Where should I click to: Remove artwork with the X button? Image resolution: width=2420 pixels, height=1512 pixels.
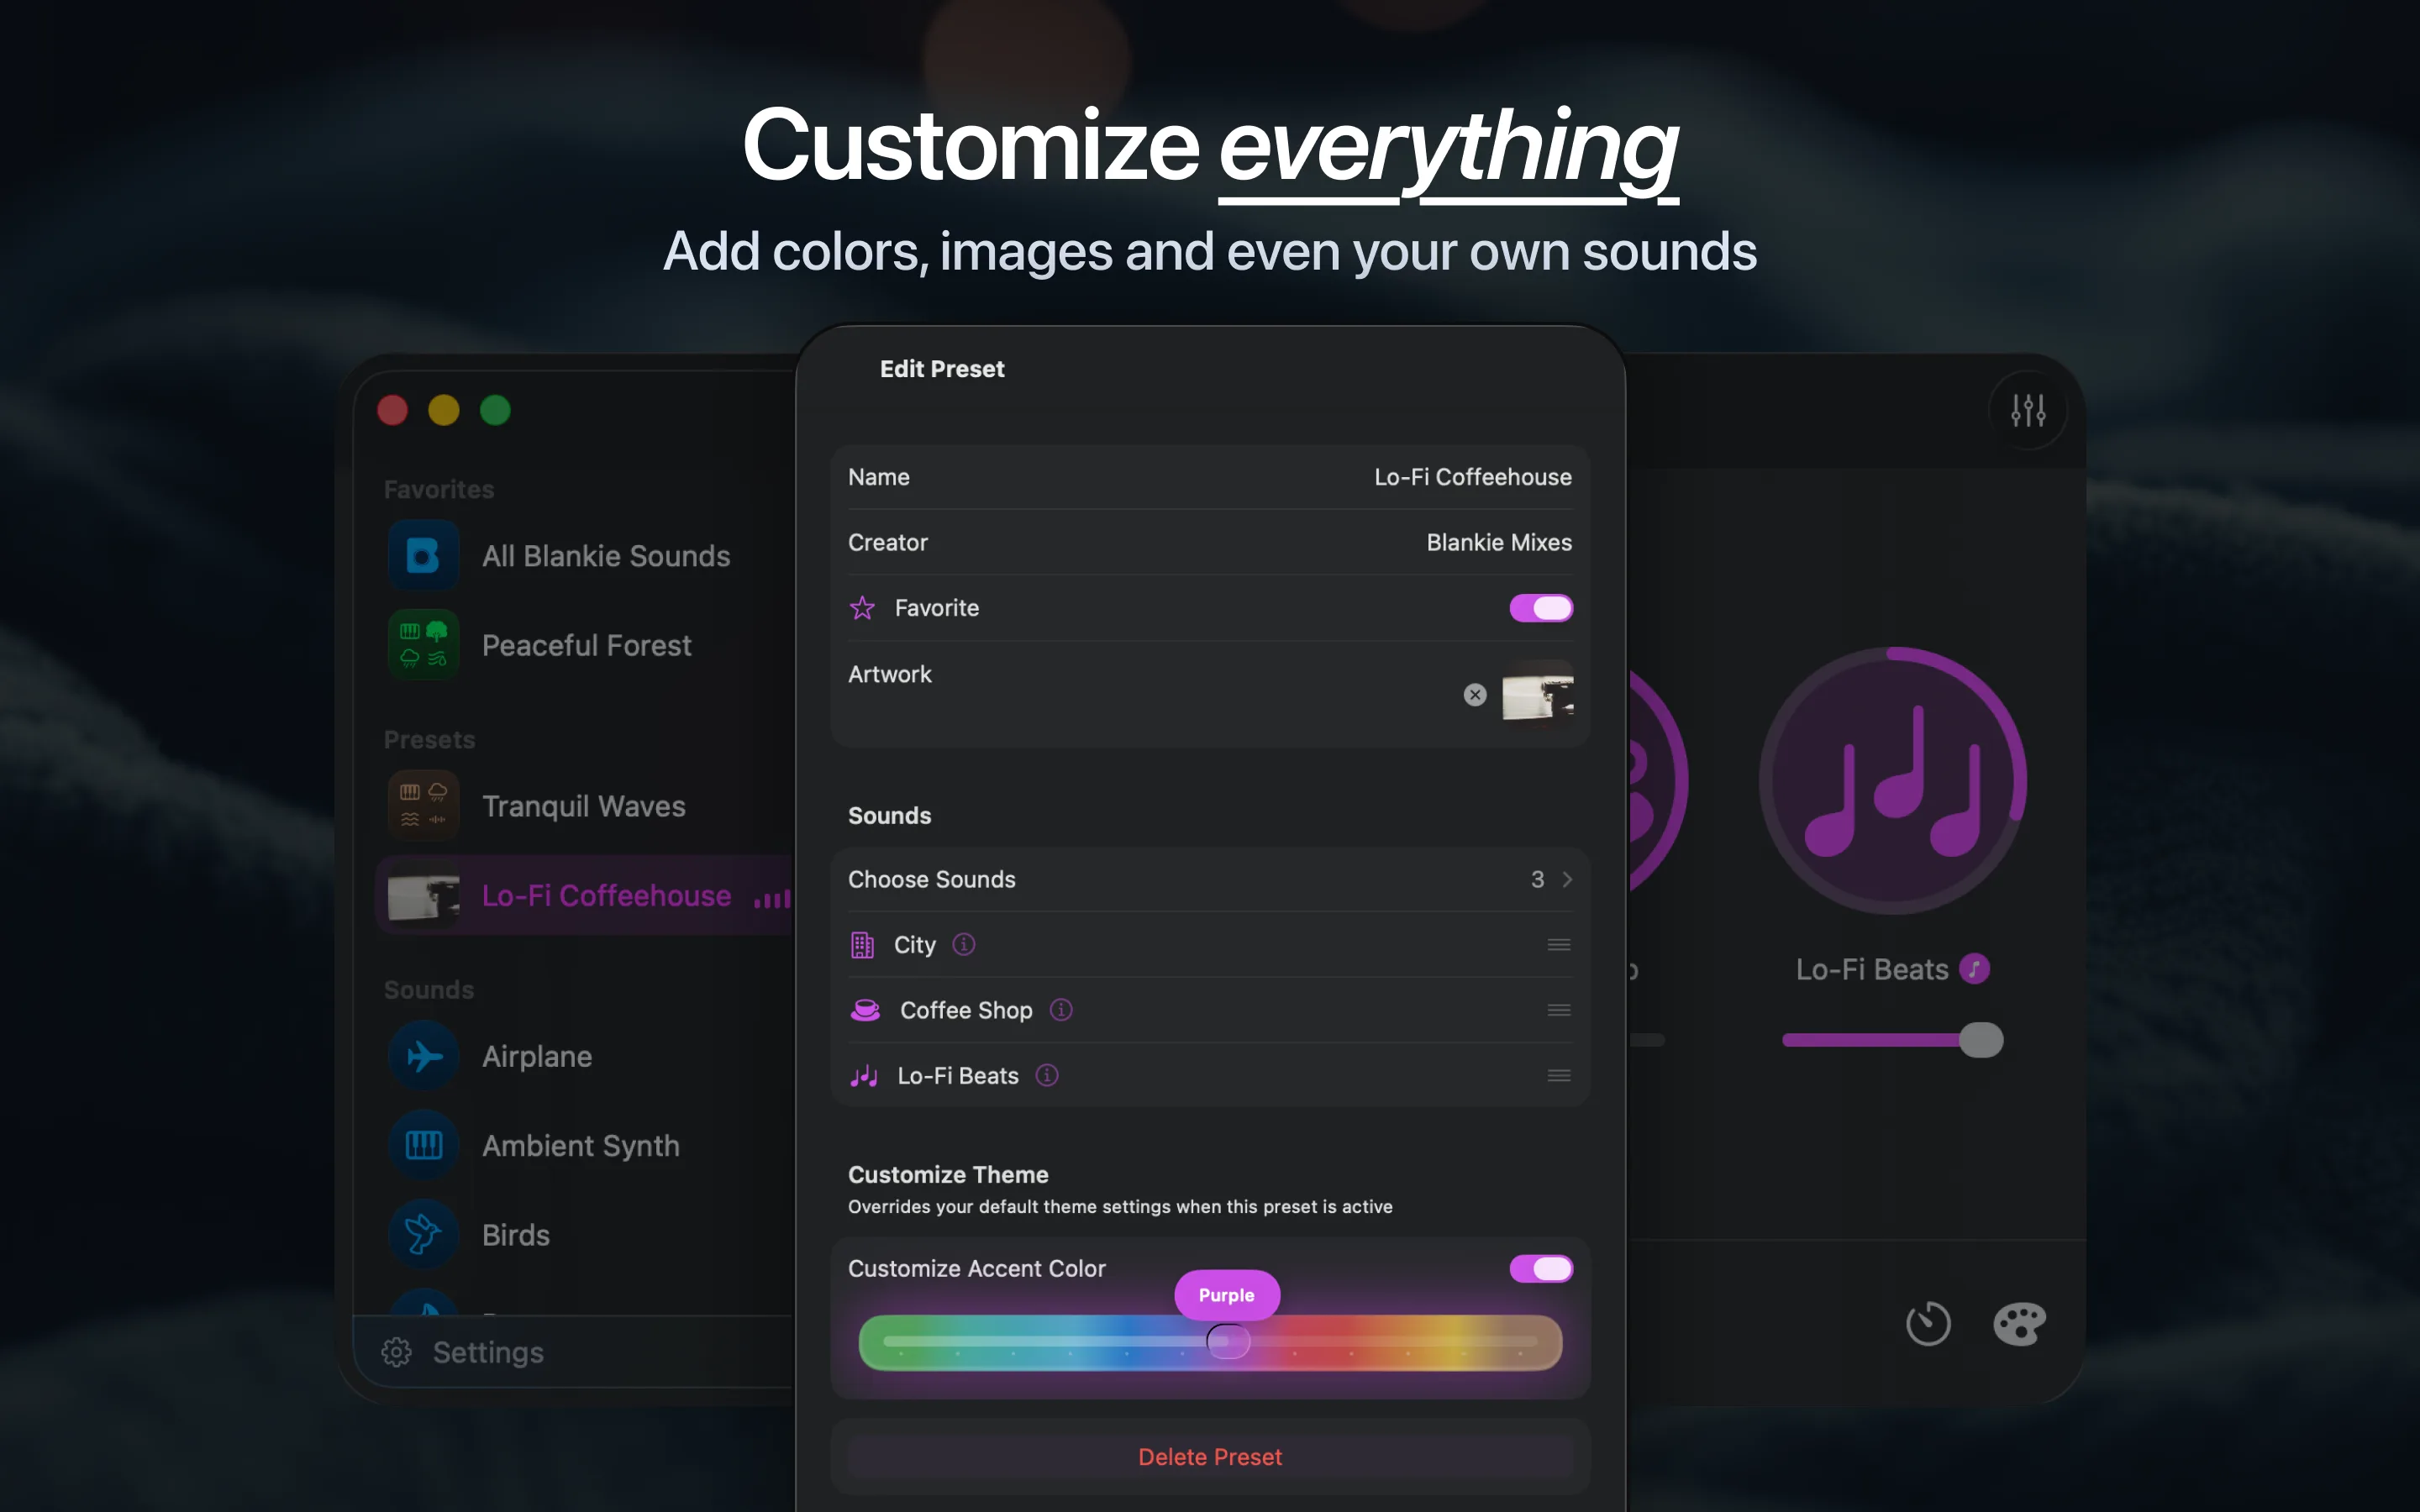click(1475, 695)
